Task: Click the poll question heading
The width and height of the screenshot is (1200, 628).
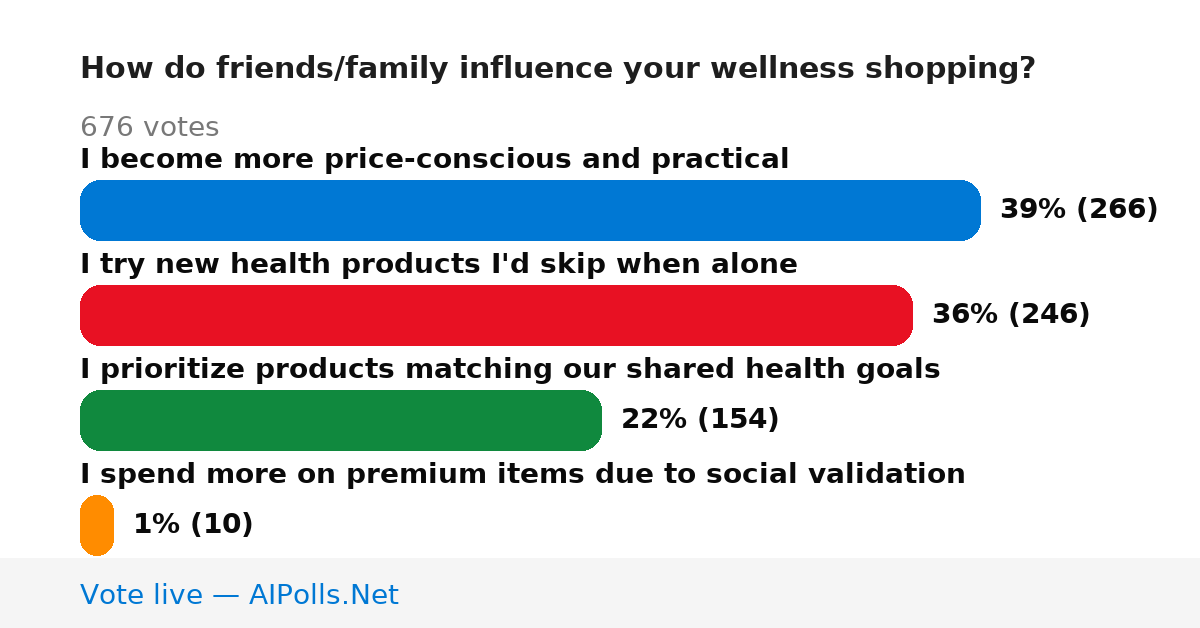Action: (x=558, y=69)
